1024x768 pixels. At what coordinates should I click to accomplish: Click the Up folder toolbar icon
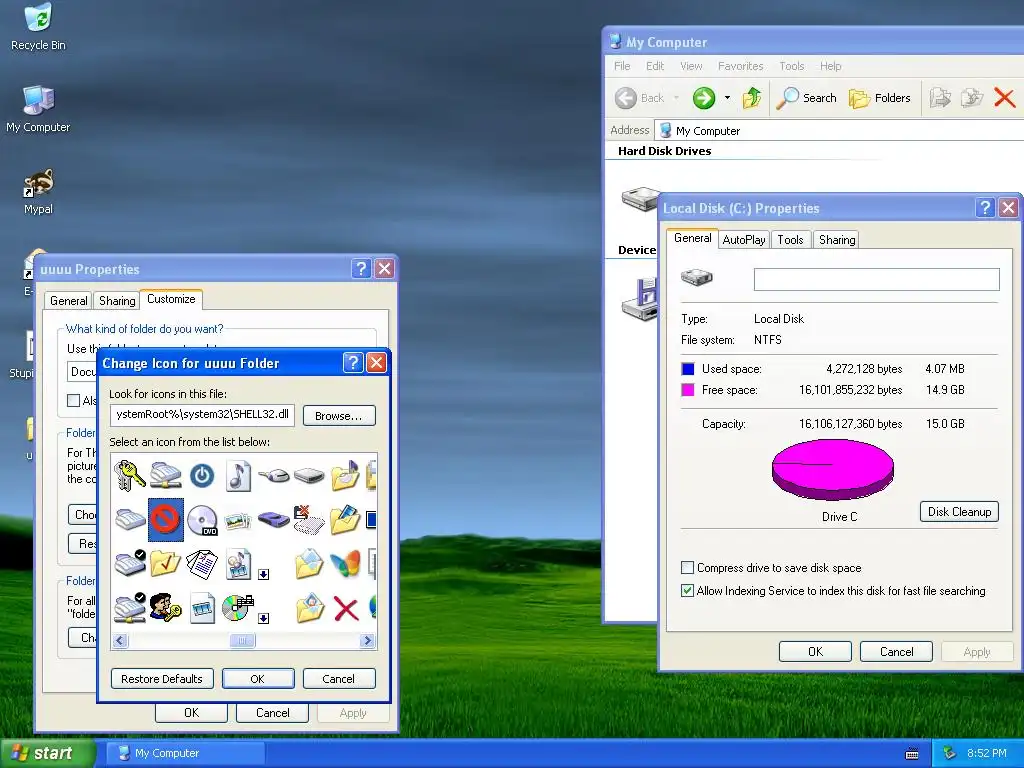coord(752,98)
